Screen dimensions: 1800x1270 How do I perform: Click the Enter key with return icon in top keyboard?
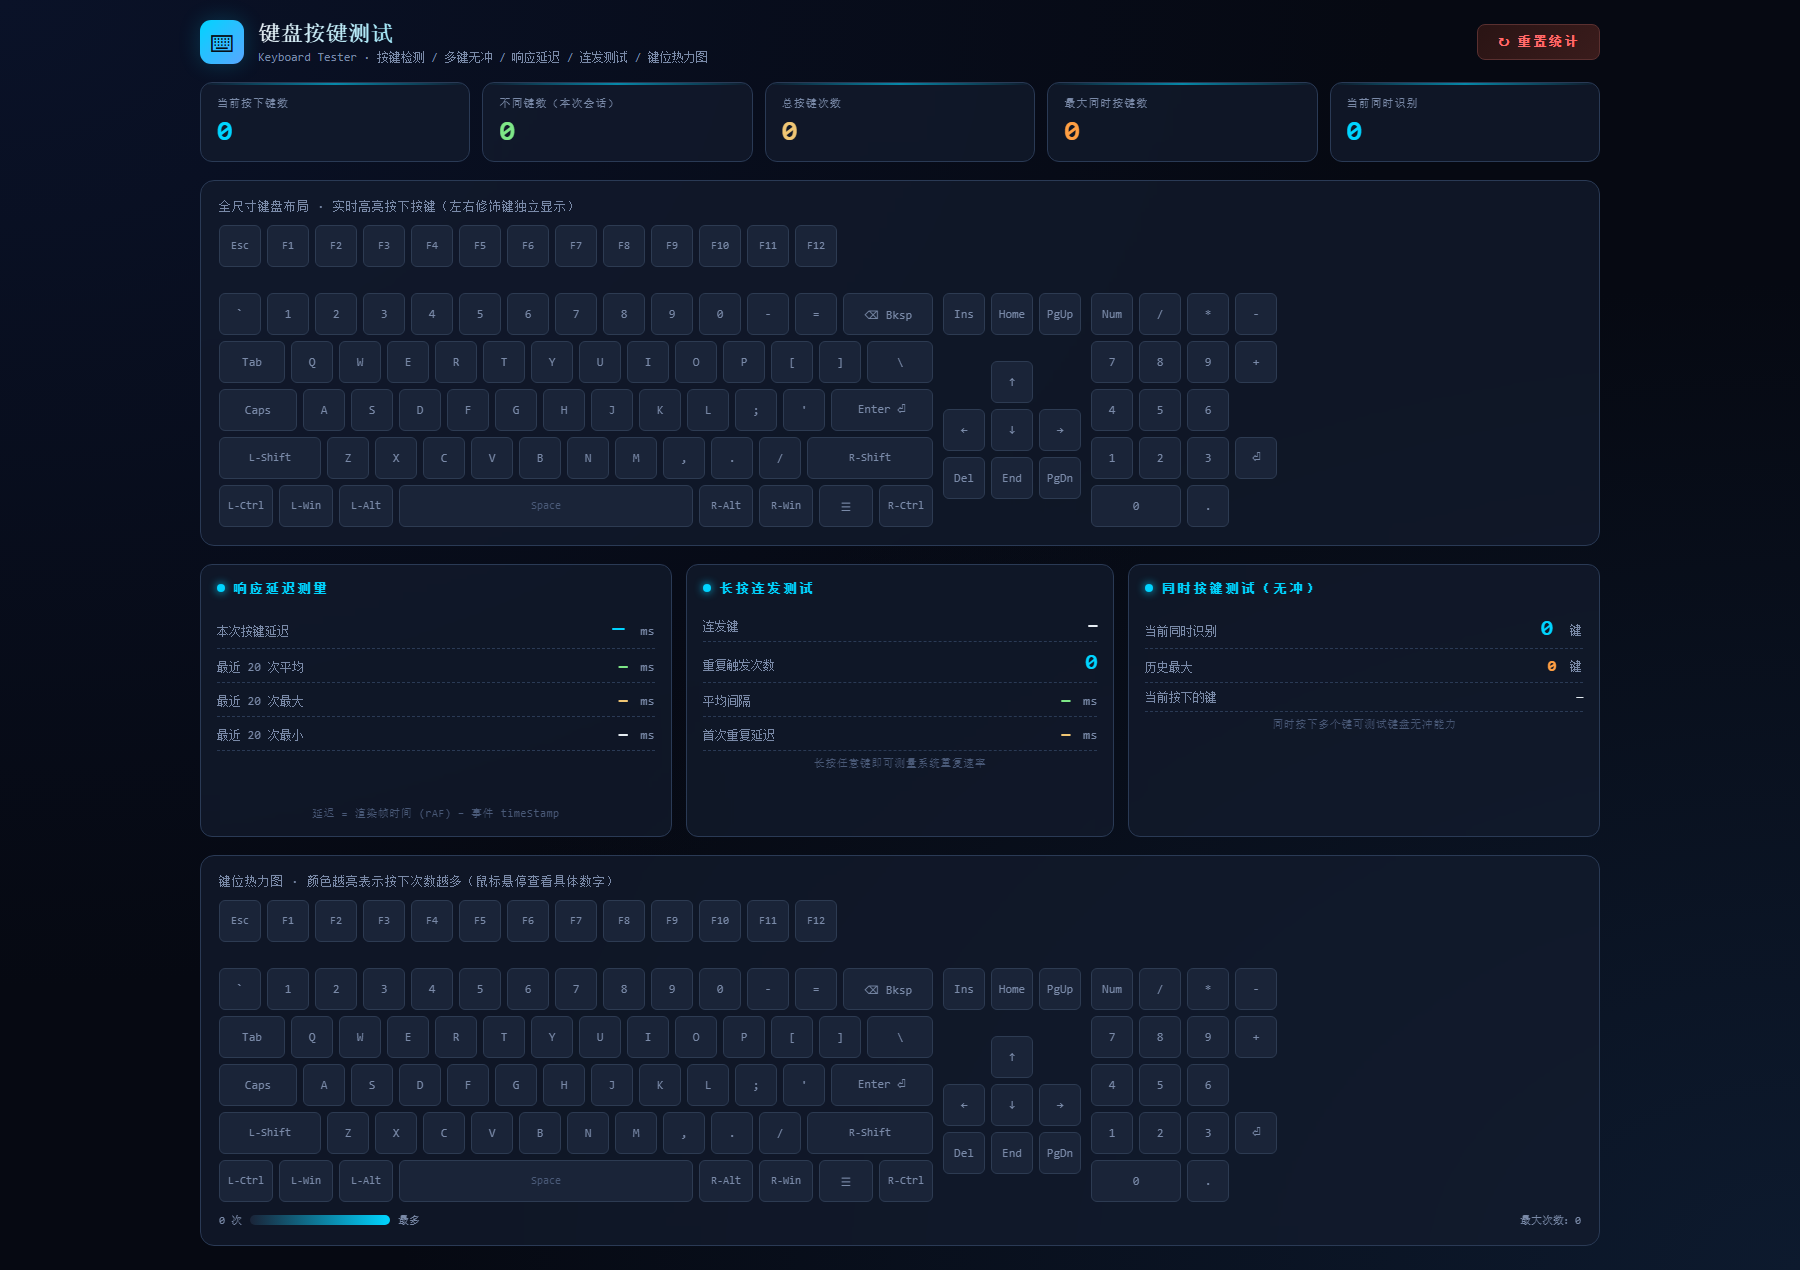882,410
